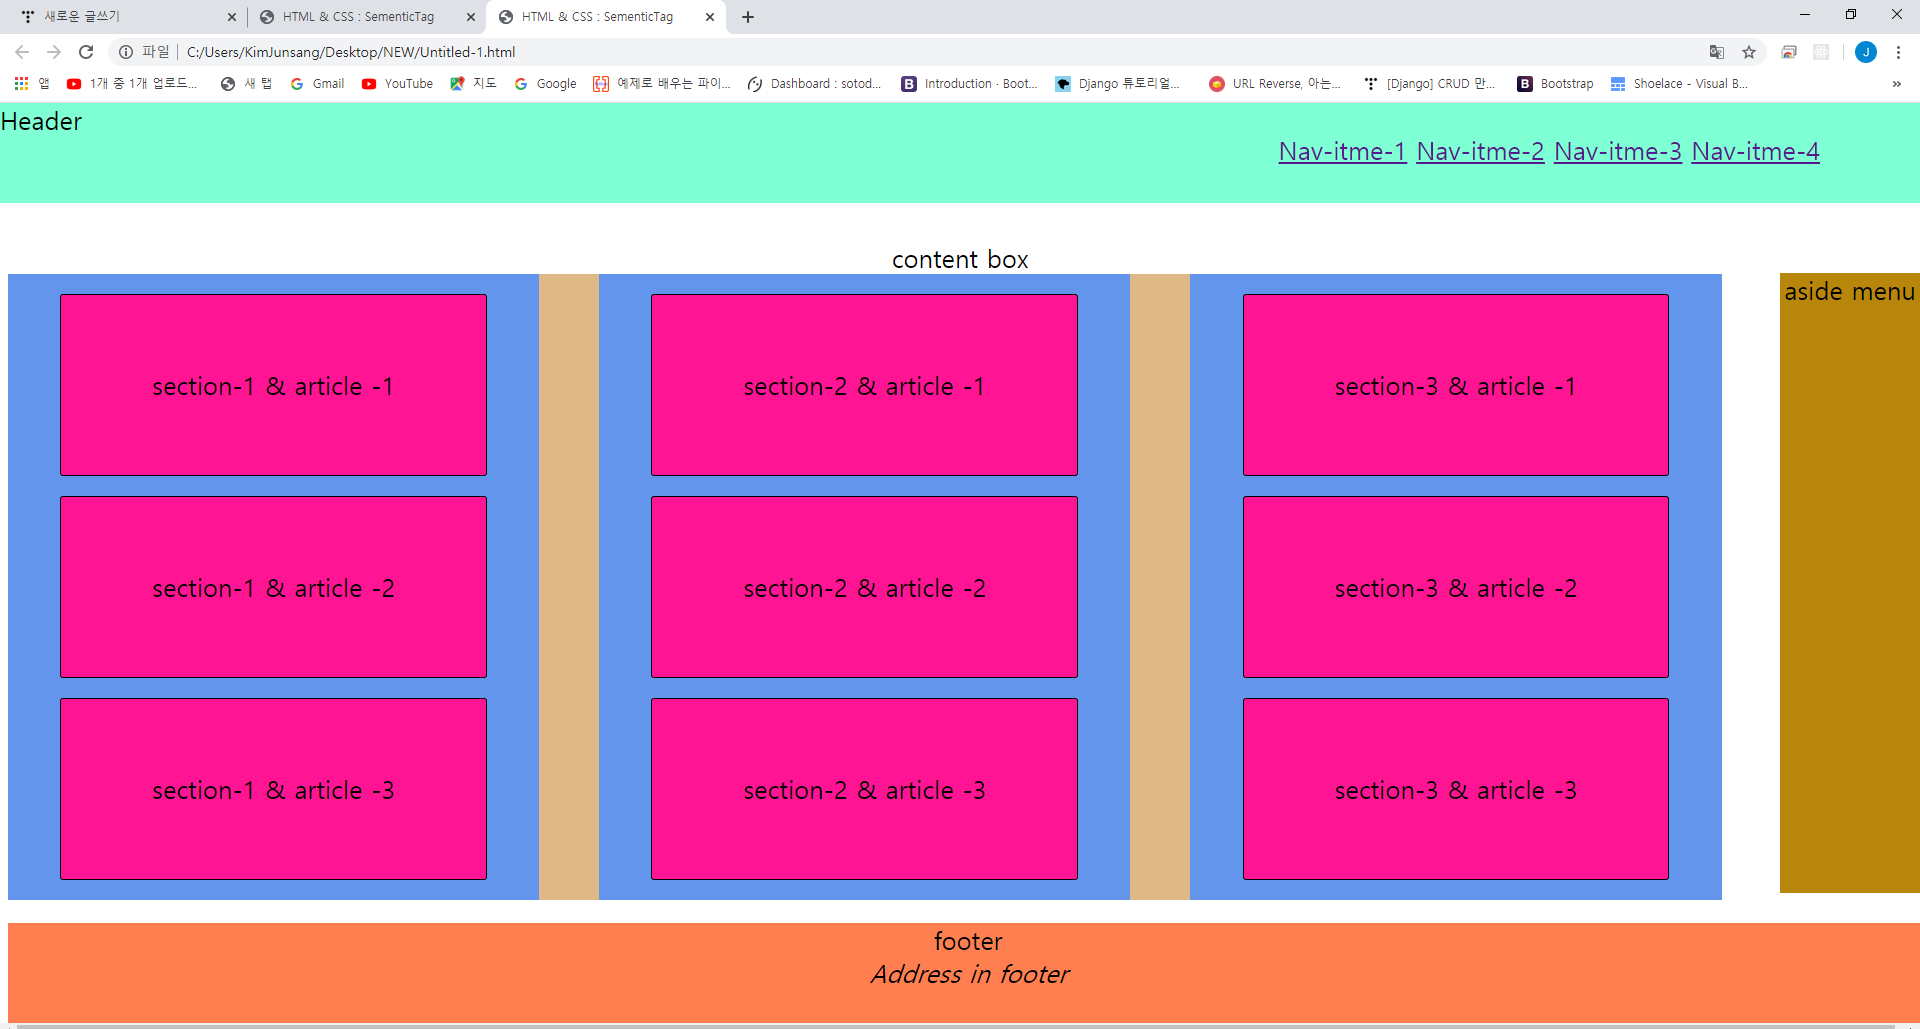Screen dimensions: 1920x1029
Task: Open the Bootstrap bookmark
Action: pyautogui.click(x=1555, y=84)
